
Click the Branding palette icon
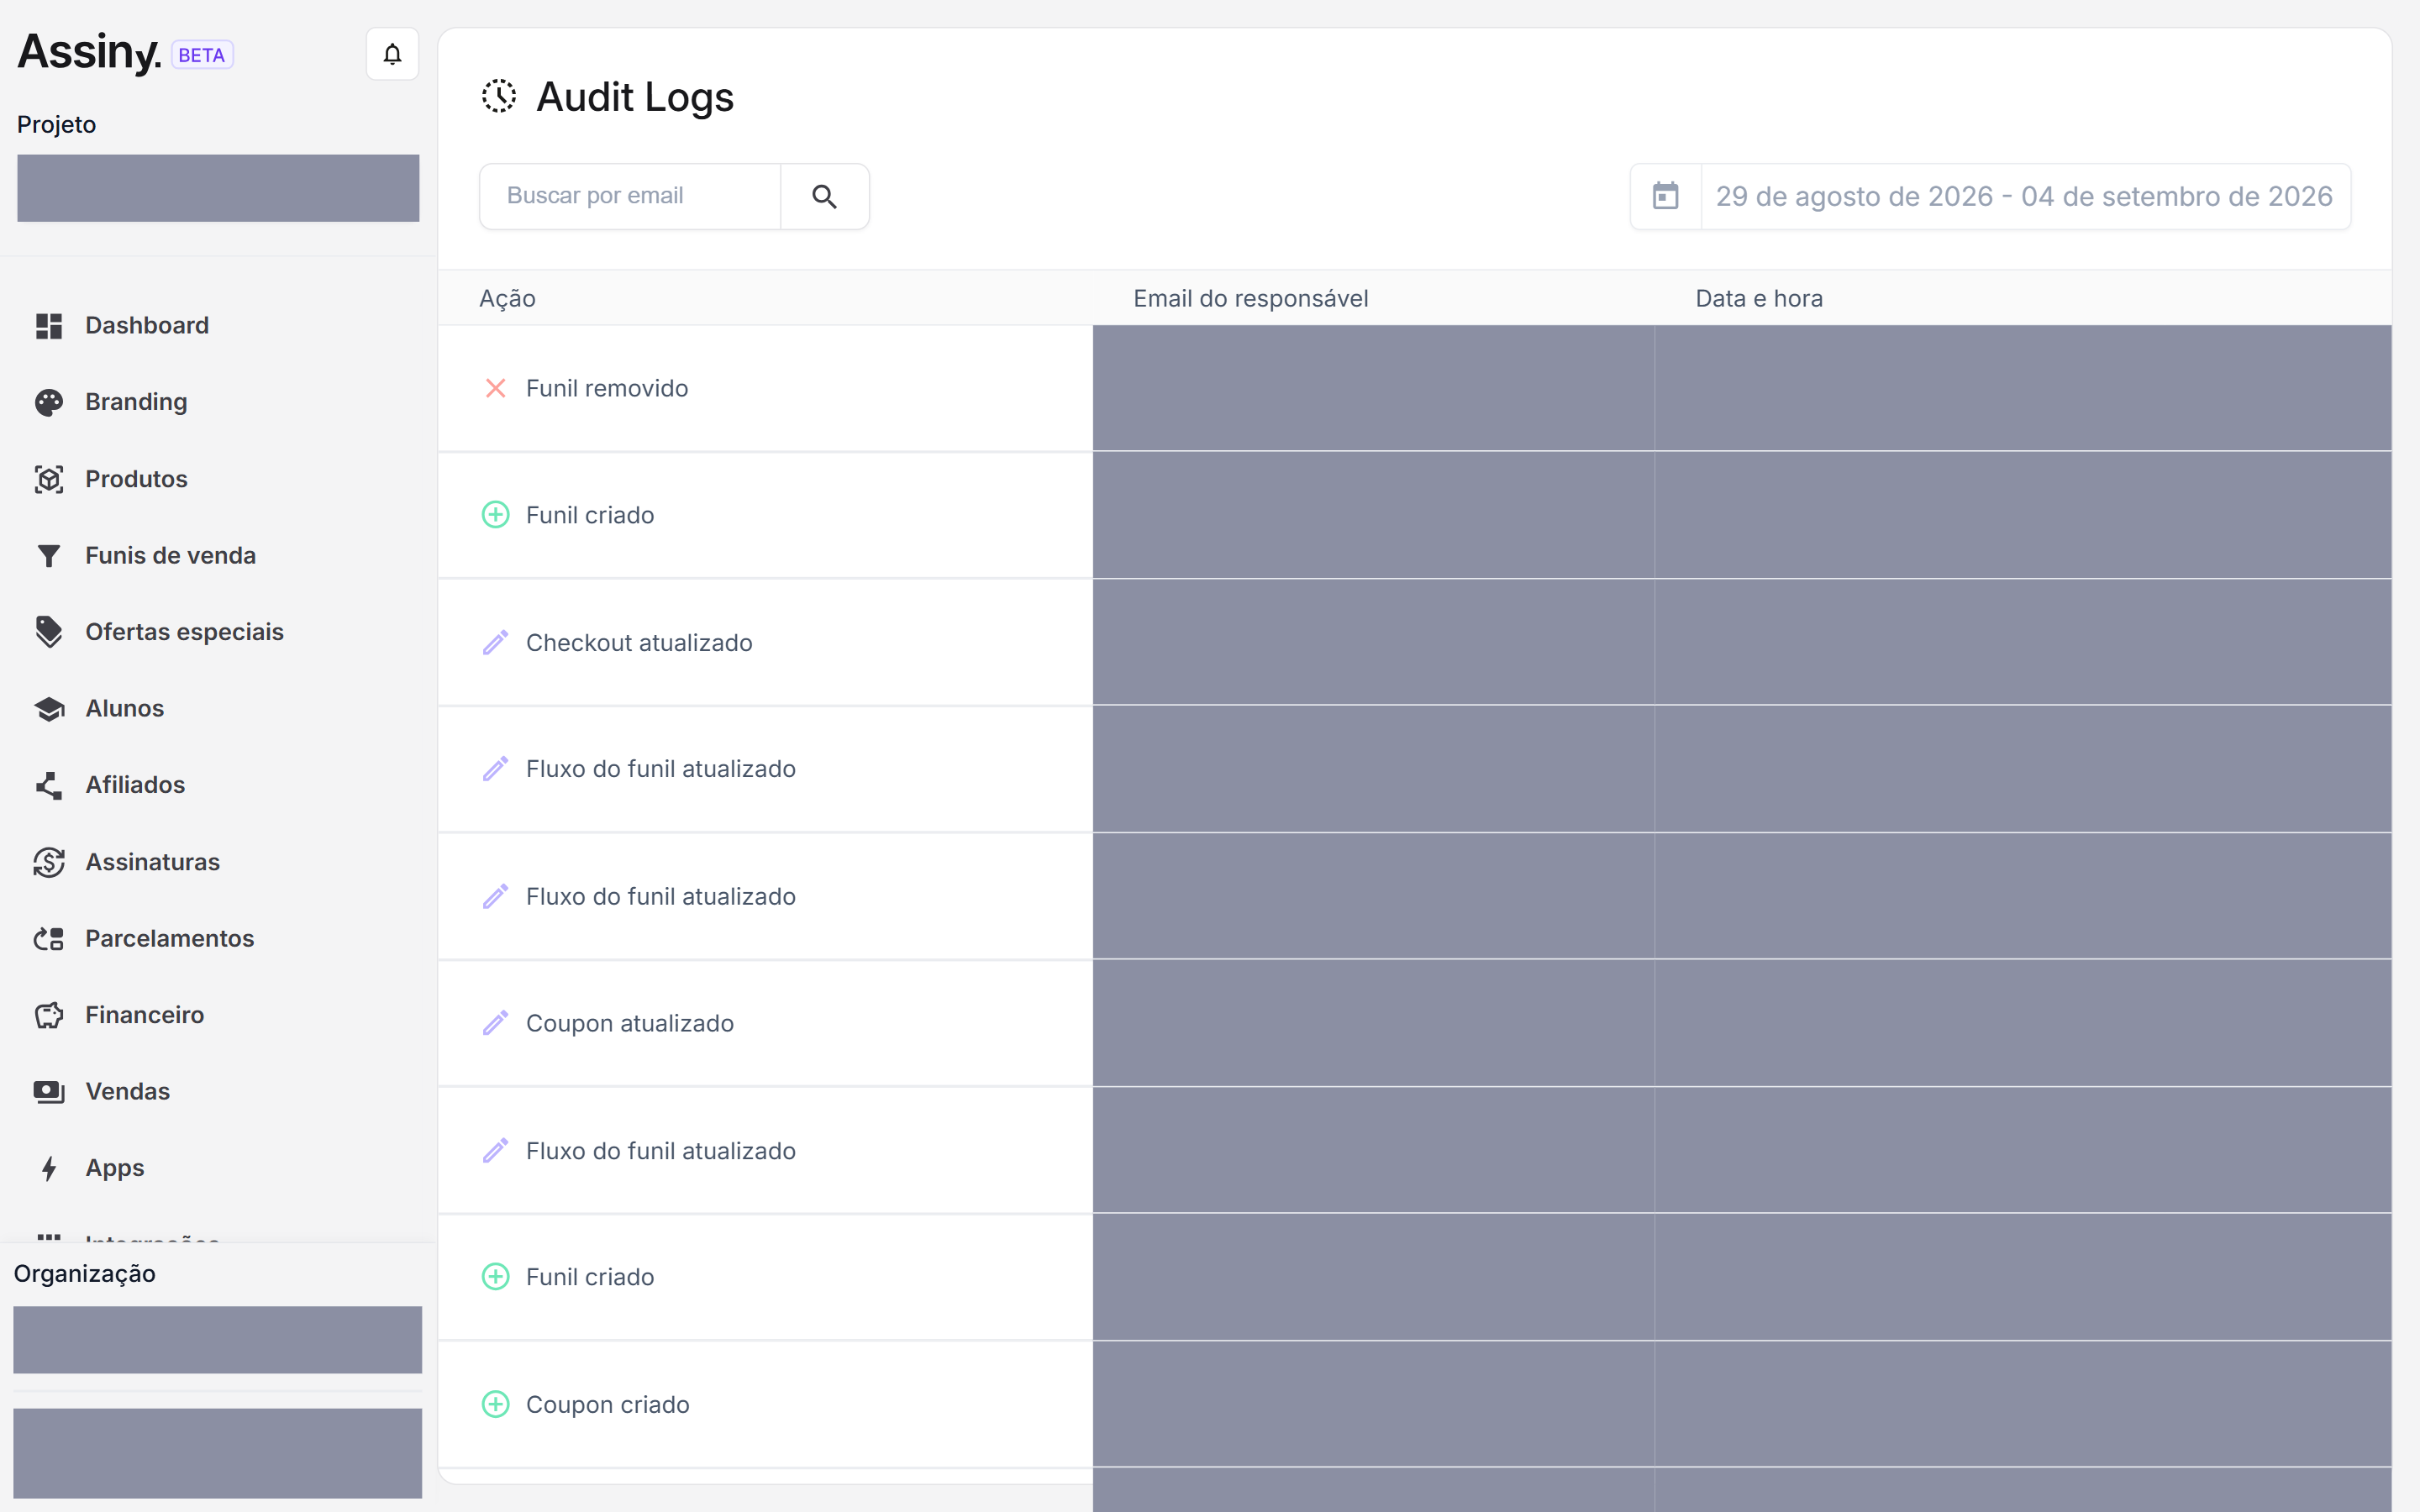[x=49, y=402]
